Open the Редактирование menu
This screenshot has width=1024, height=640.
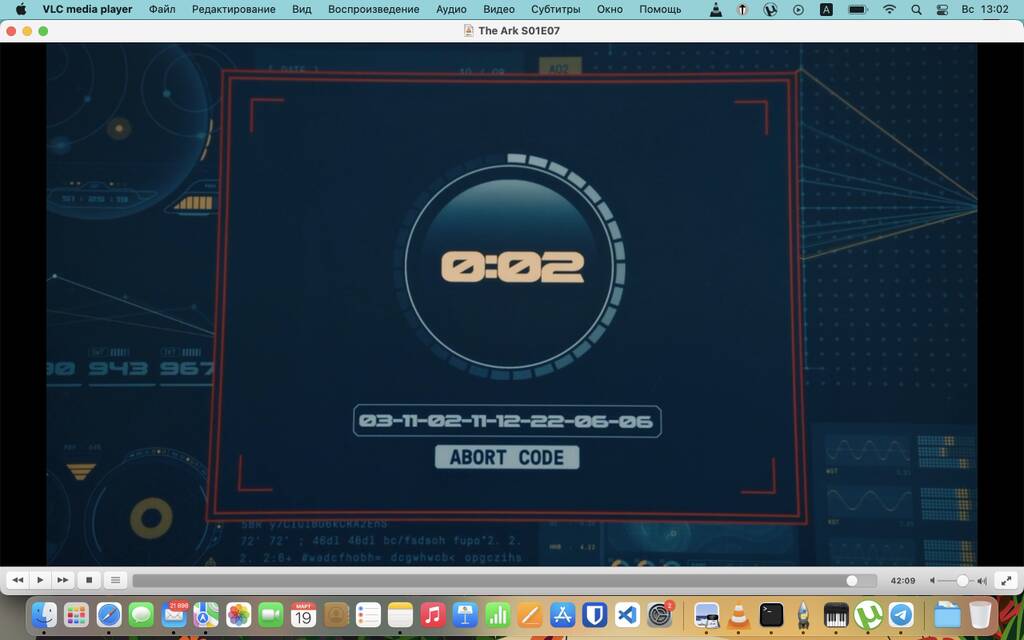[234, 9]
